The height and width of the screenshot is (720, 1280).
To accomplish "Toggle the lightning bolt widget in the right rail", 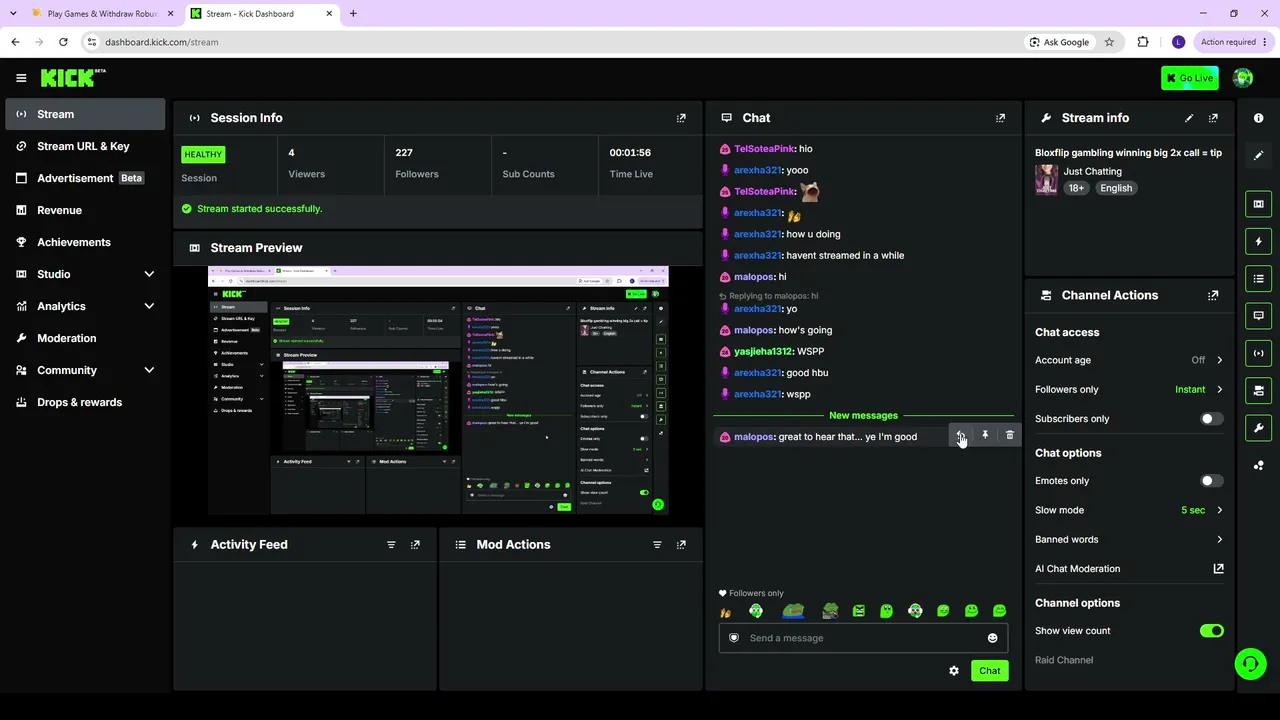I will point(1258,241).
